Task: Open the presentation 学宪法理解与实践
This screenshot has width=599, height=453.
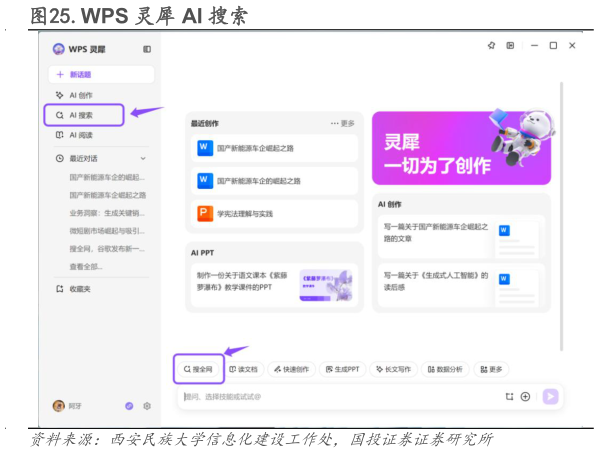Action: click(x=274, y=214)
